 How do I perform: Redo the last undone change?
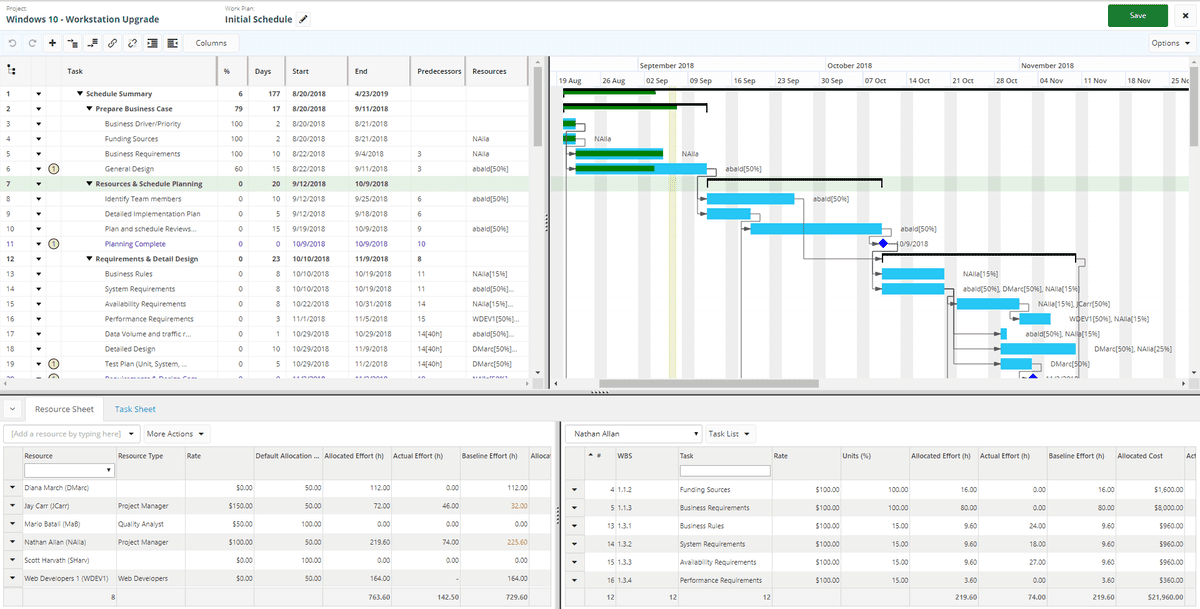click(30, 43)
